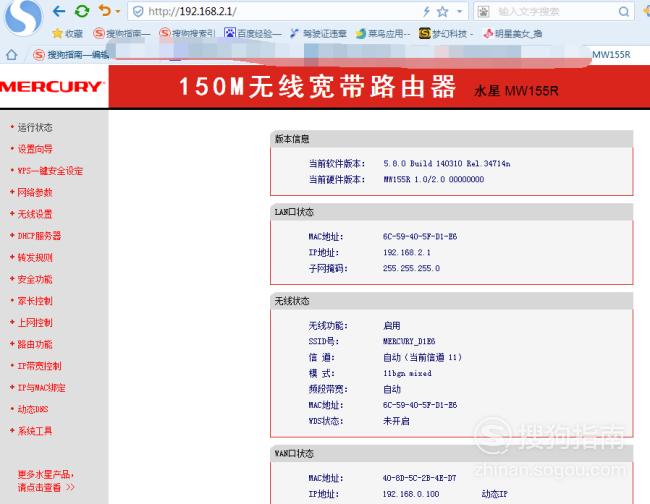Viewport: 650px width, 504px height.
Task: Expand 系统工具 menu section
Action: [x=35, y=431]
